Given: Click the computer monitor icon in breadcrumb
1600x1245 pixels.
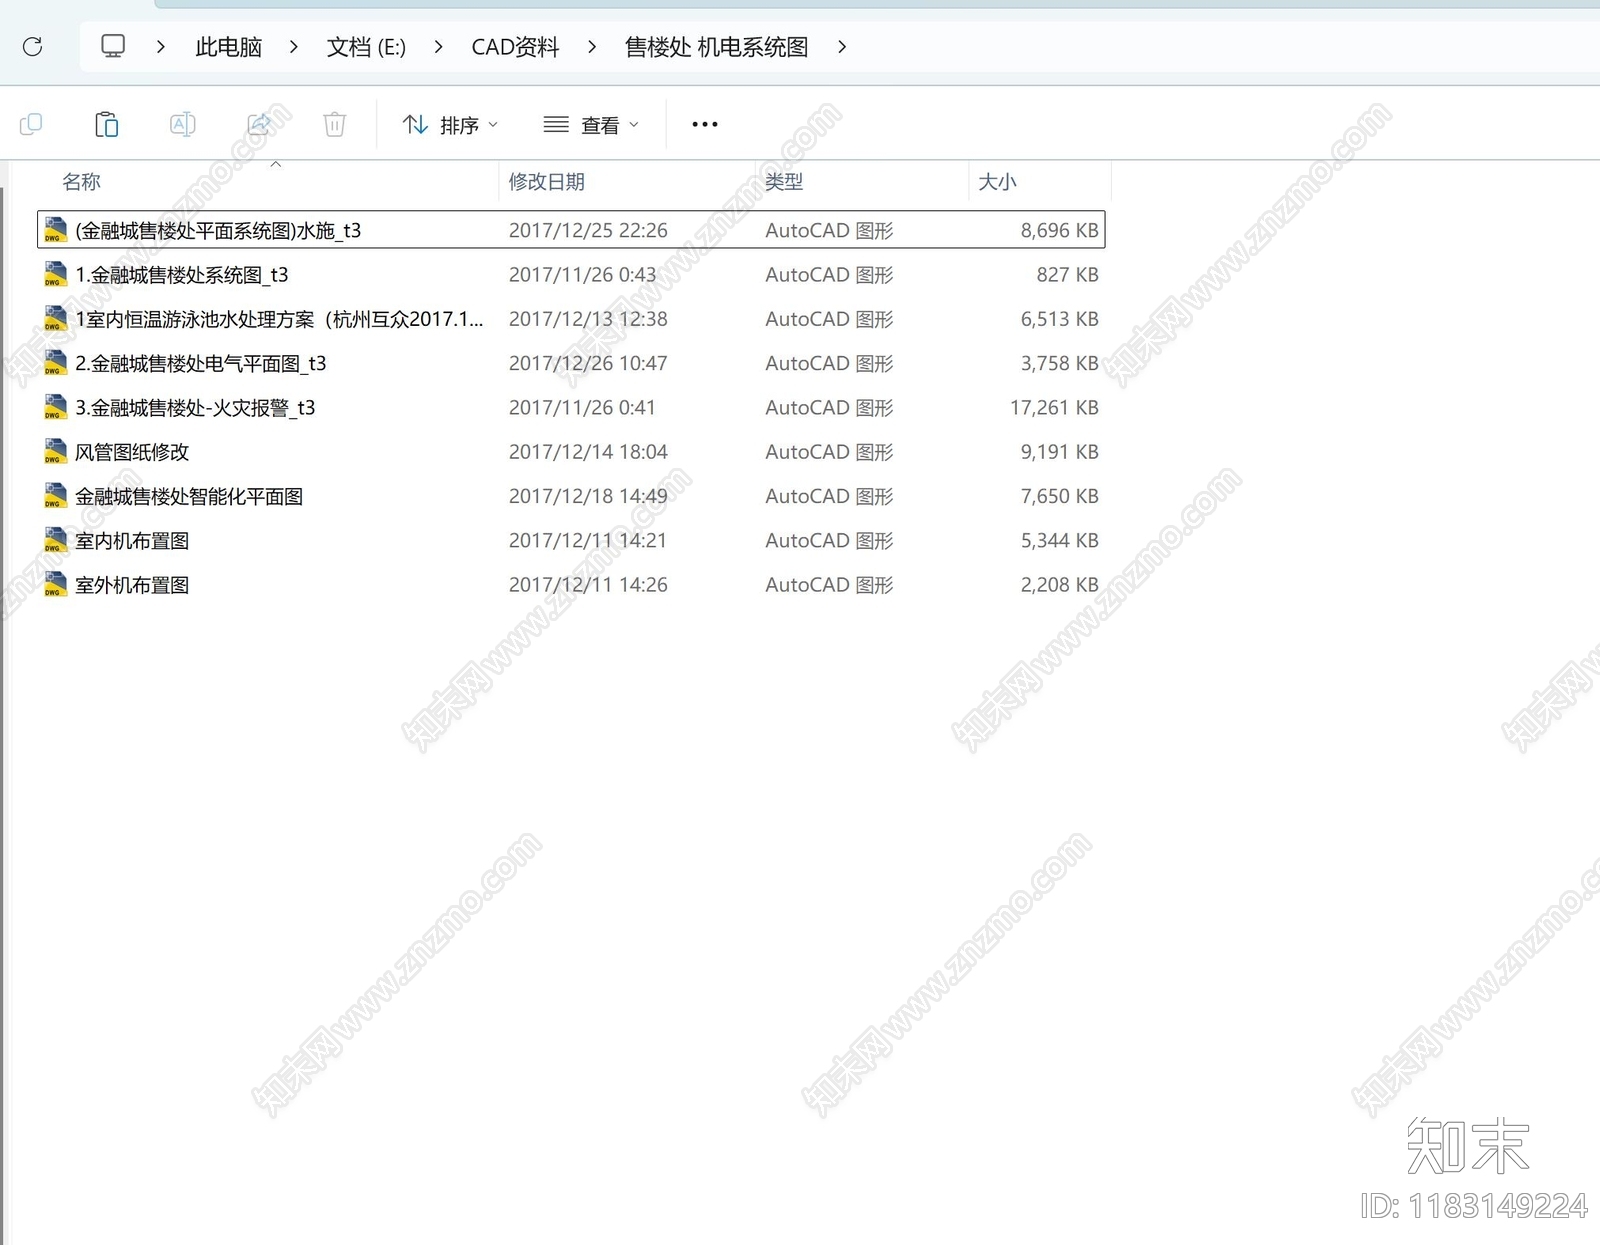Looking at the screenshot, I should pos(113,46).
